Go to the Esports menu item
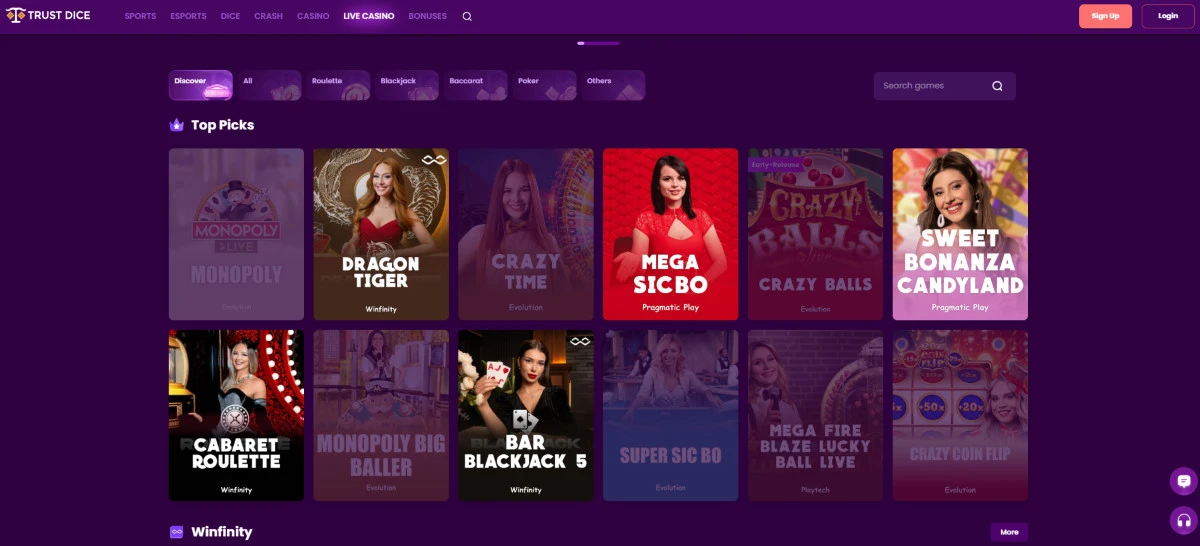Screen dimensions: 1200x546 pos(188,17)
